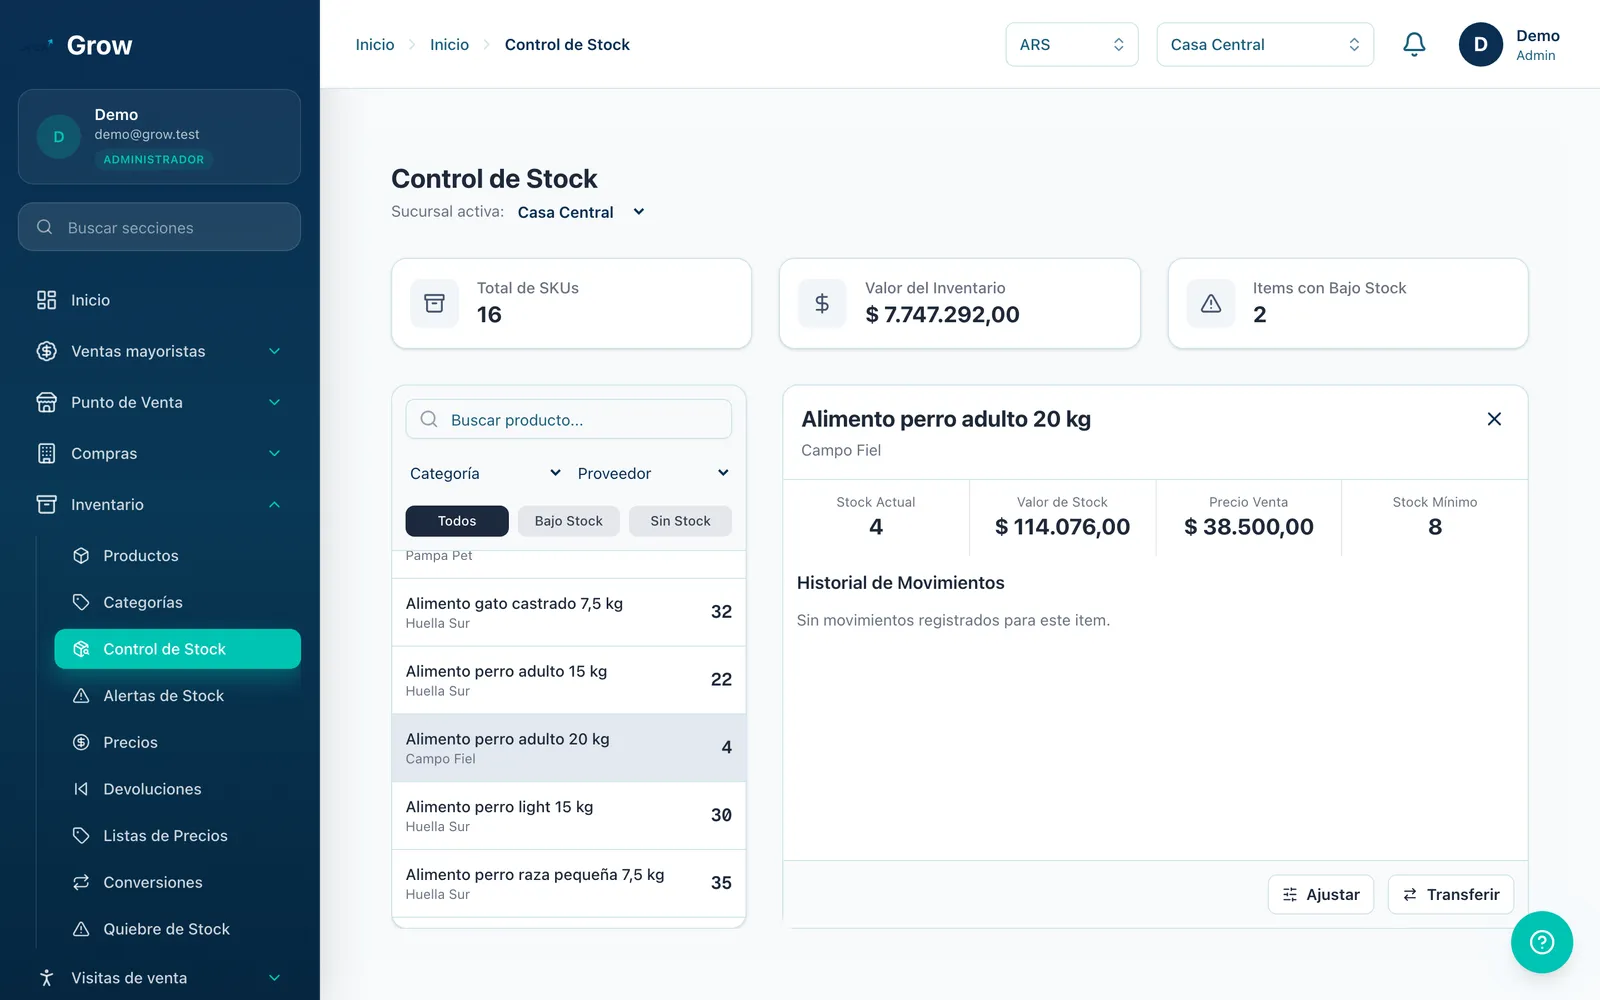Expand the Ventas mayoristas menu

[160, 351]
